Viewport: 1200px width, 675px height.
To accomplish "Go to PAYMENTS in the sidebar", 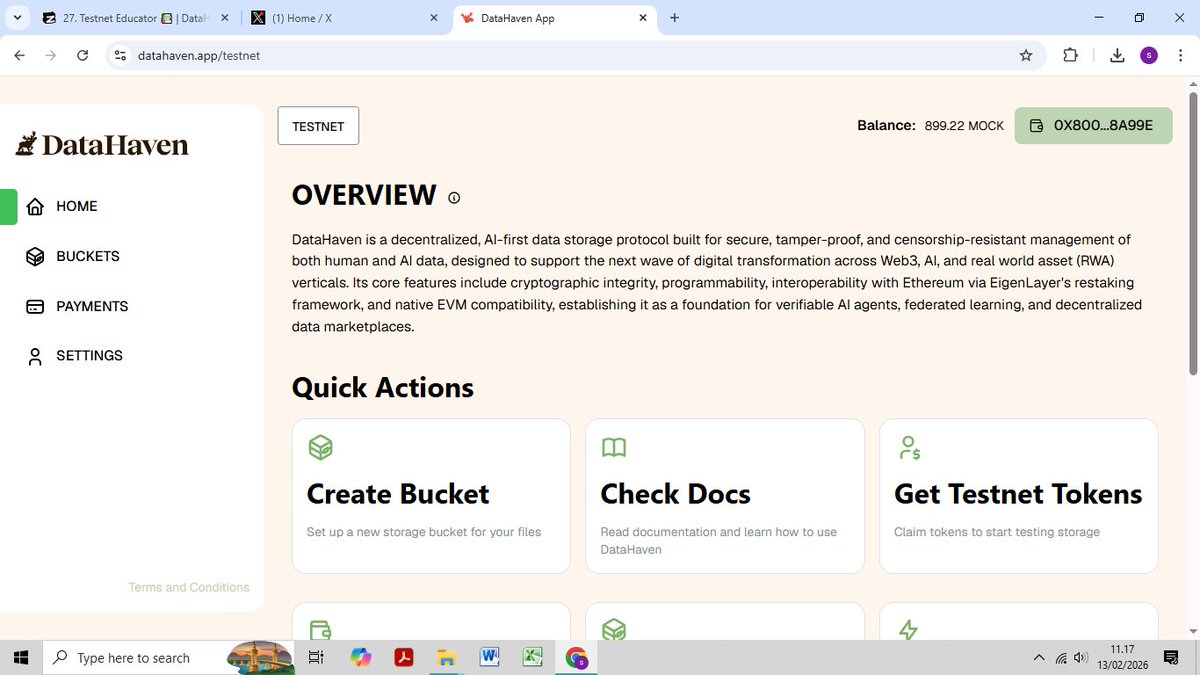I will pyautogui.click(x=92, y=307).
